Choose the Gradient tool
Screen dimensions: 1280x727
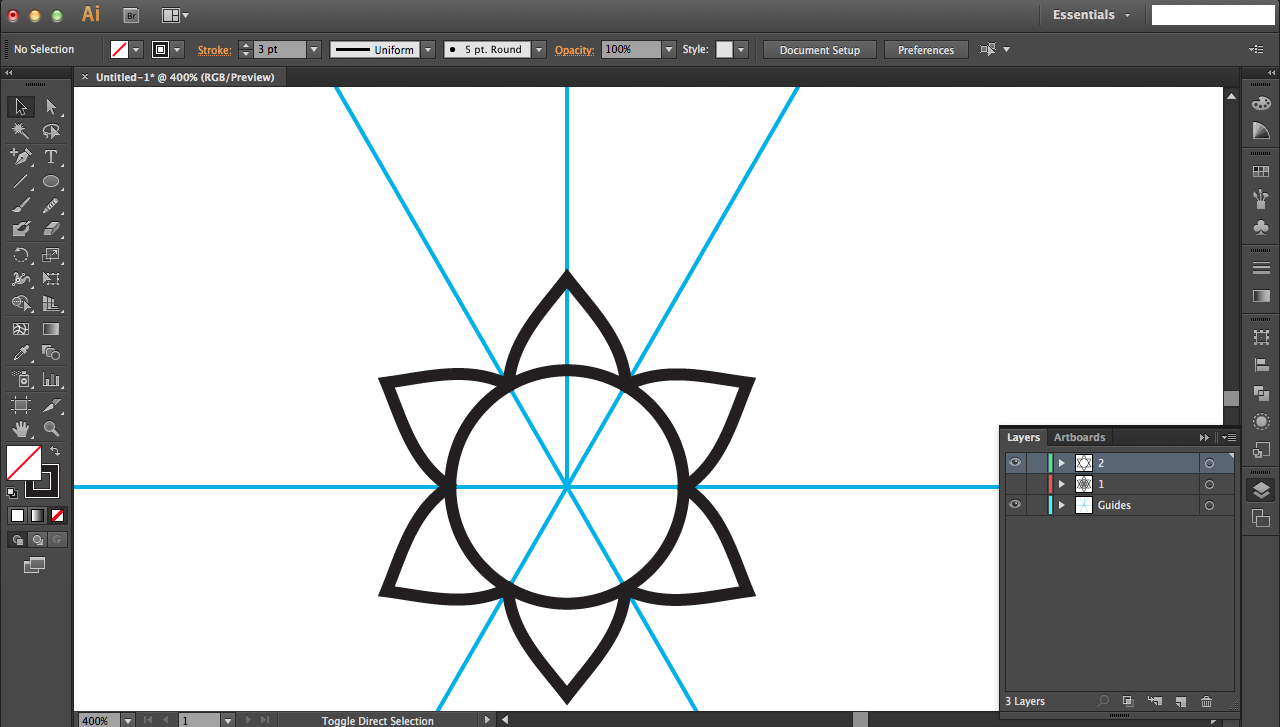click(51, 329)
